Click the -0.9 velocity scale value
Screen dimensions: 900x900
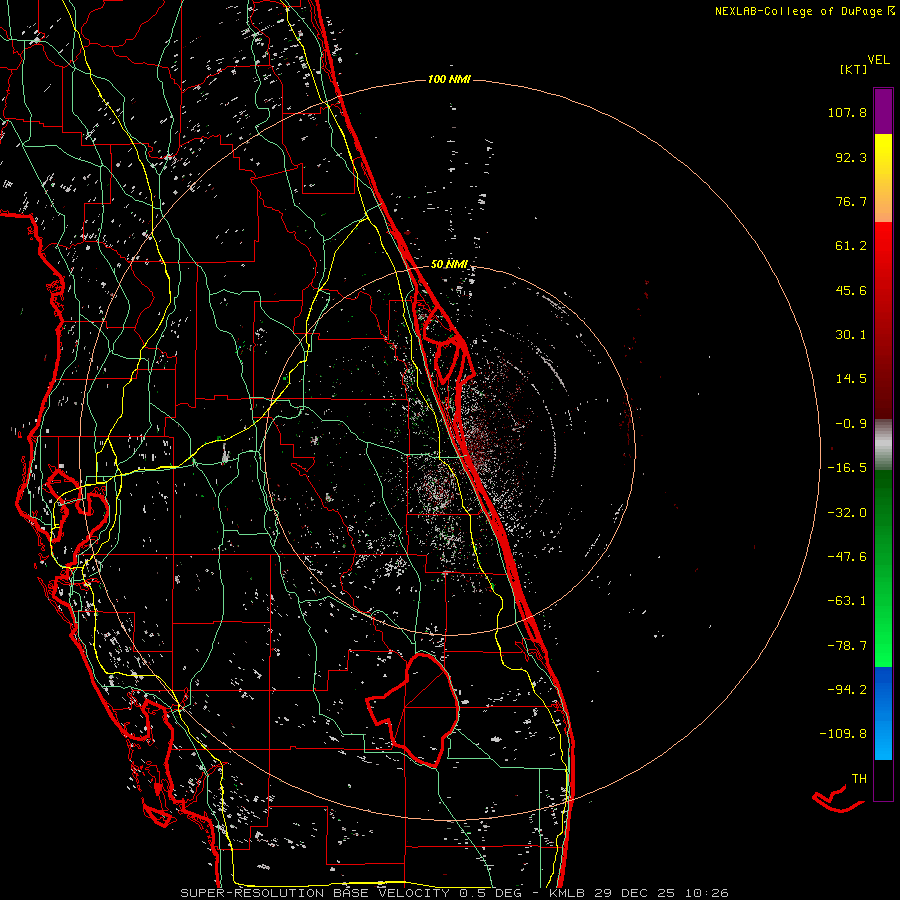851,424
